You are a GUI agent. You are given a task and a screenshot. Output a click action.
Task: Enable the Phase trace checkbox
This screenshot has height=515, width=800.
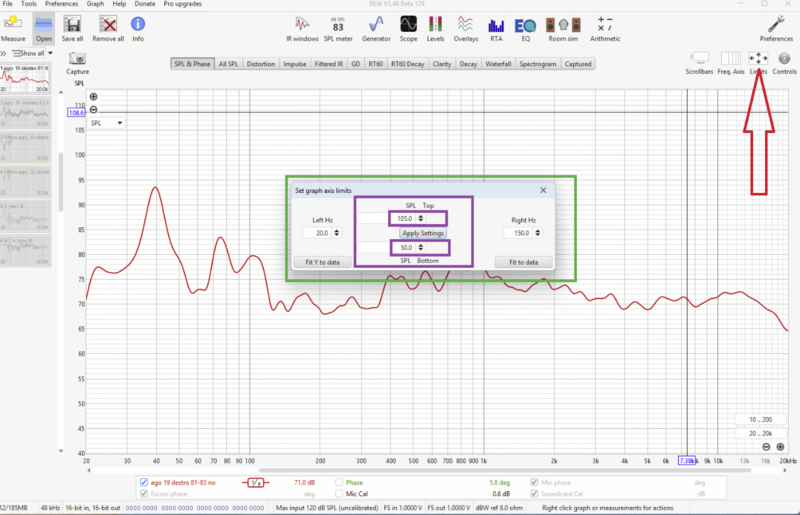coord(339,482)
